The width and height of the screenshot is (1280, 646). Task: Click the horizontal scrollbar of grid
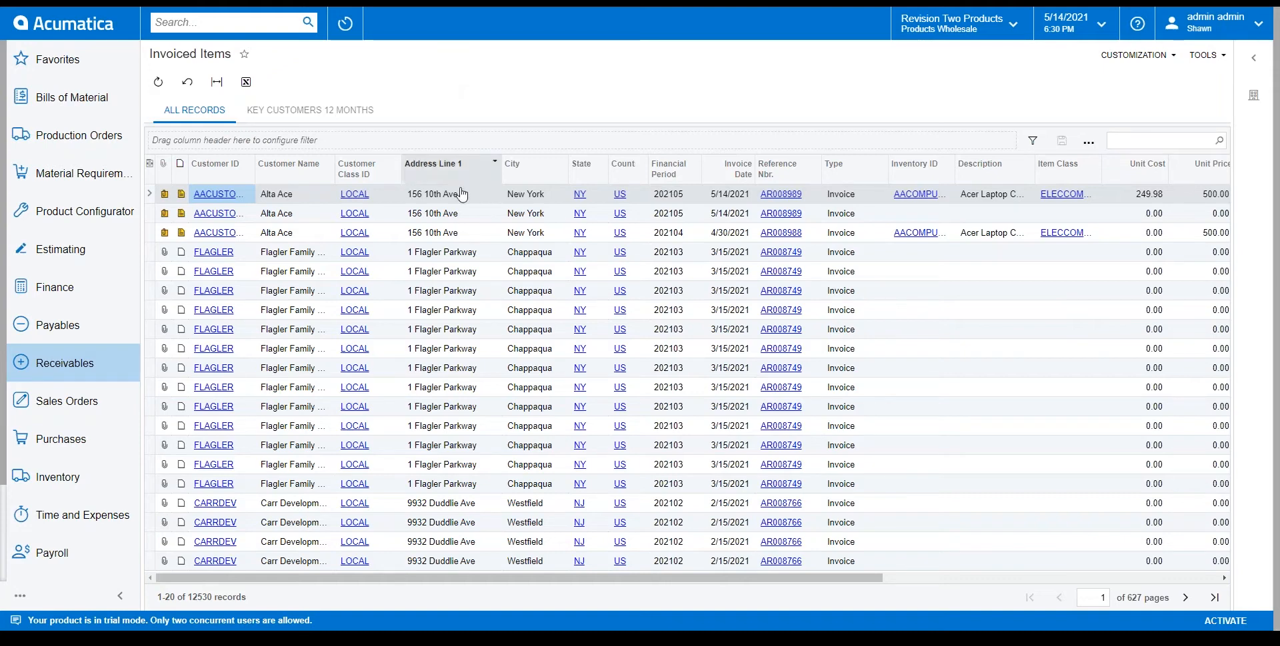[519, 577]
